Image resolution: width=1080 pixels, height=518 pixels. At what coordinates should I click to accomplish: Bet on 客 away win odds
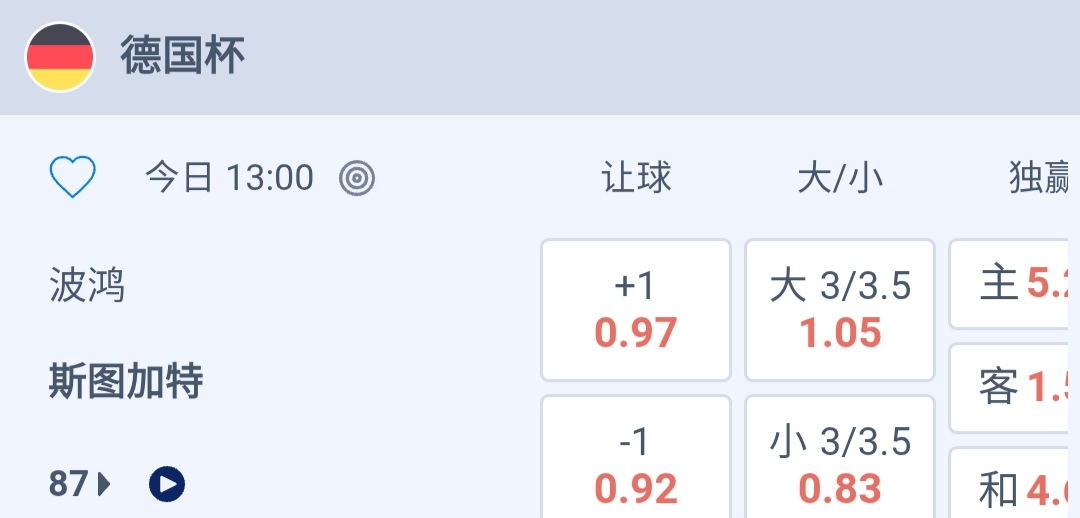tap(1015, 388)
